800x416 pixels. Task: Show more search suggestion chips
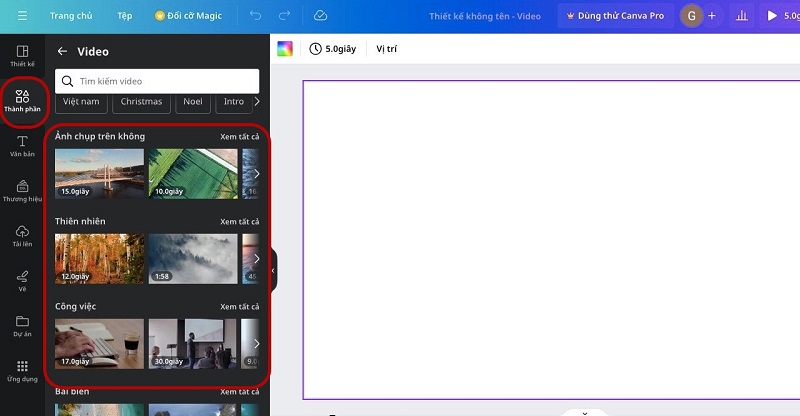[x=257, y=102]
